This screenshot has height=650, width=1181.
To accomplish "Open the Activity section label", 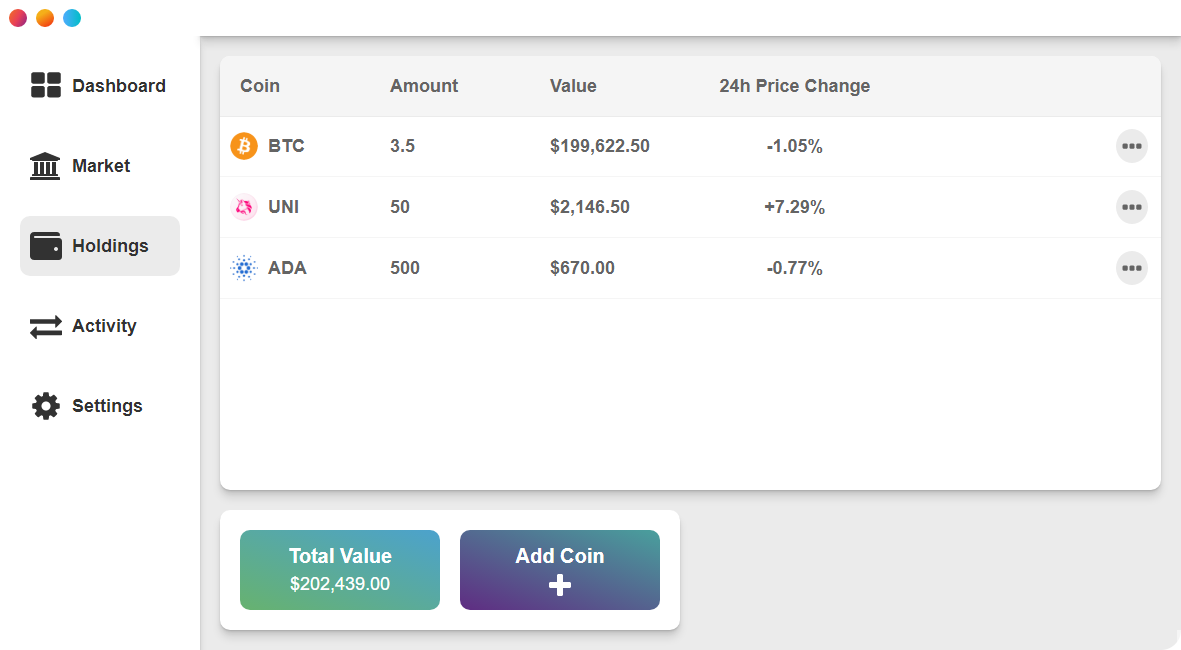I will pos(104,326).
